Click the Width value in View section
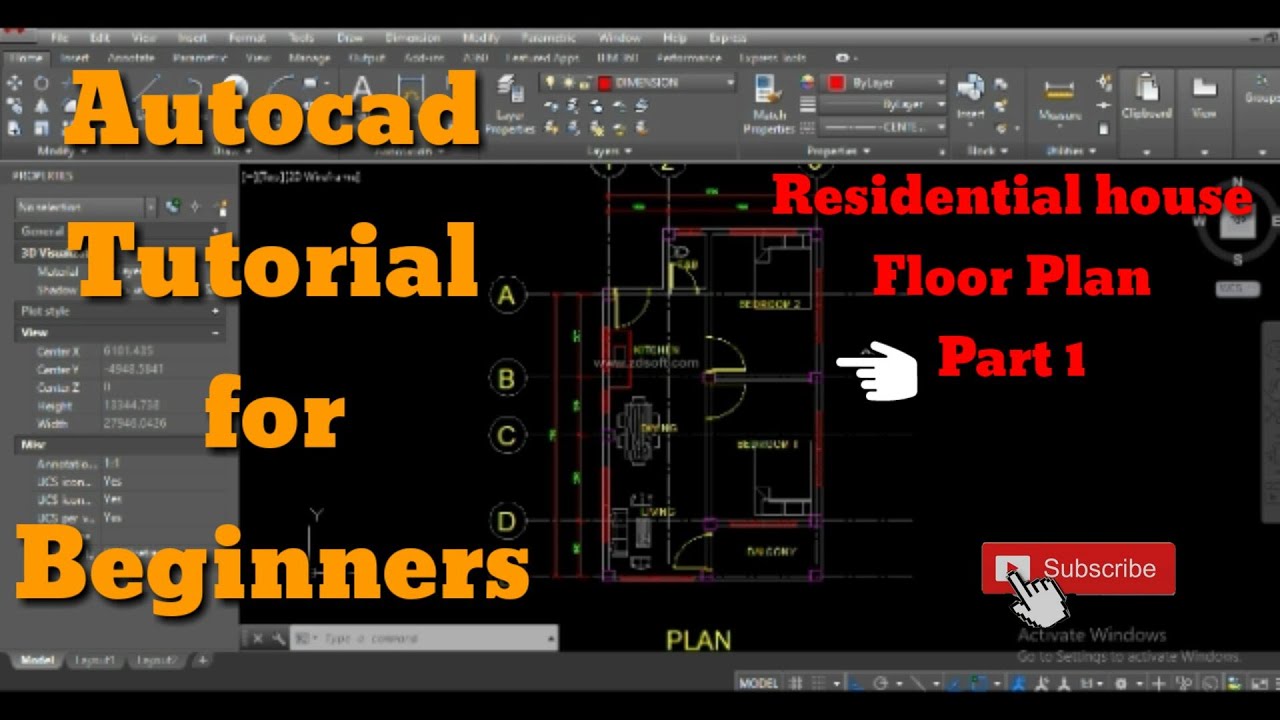 [135, 424]
